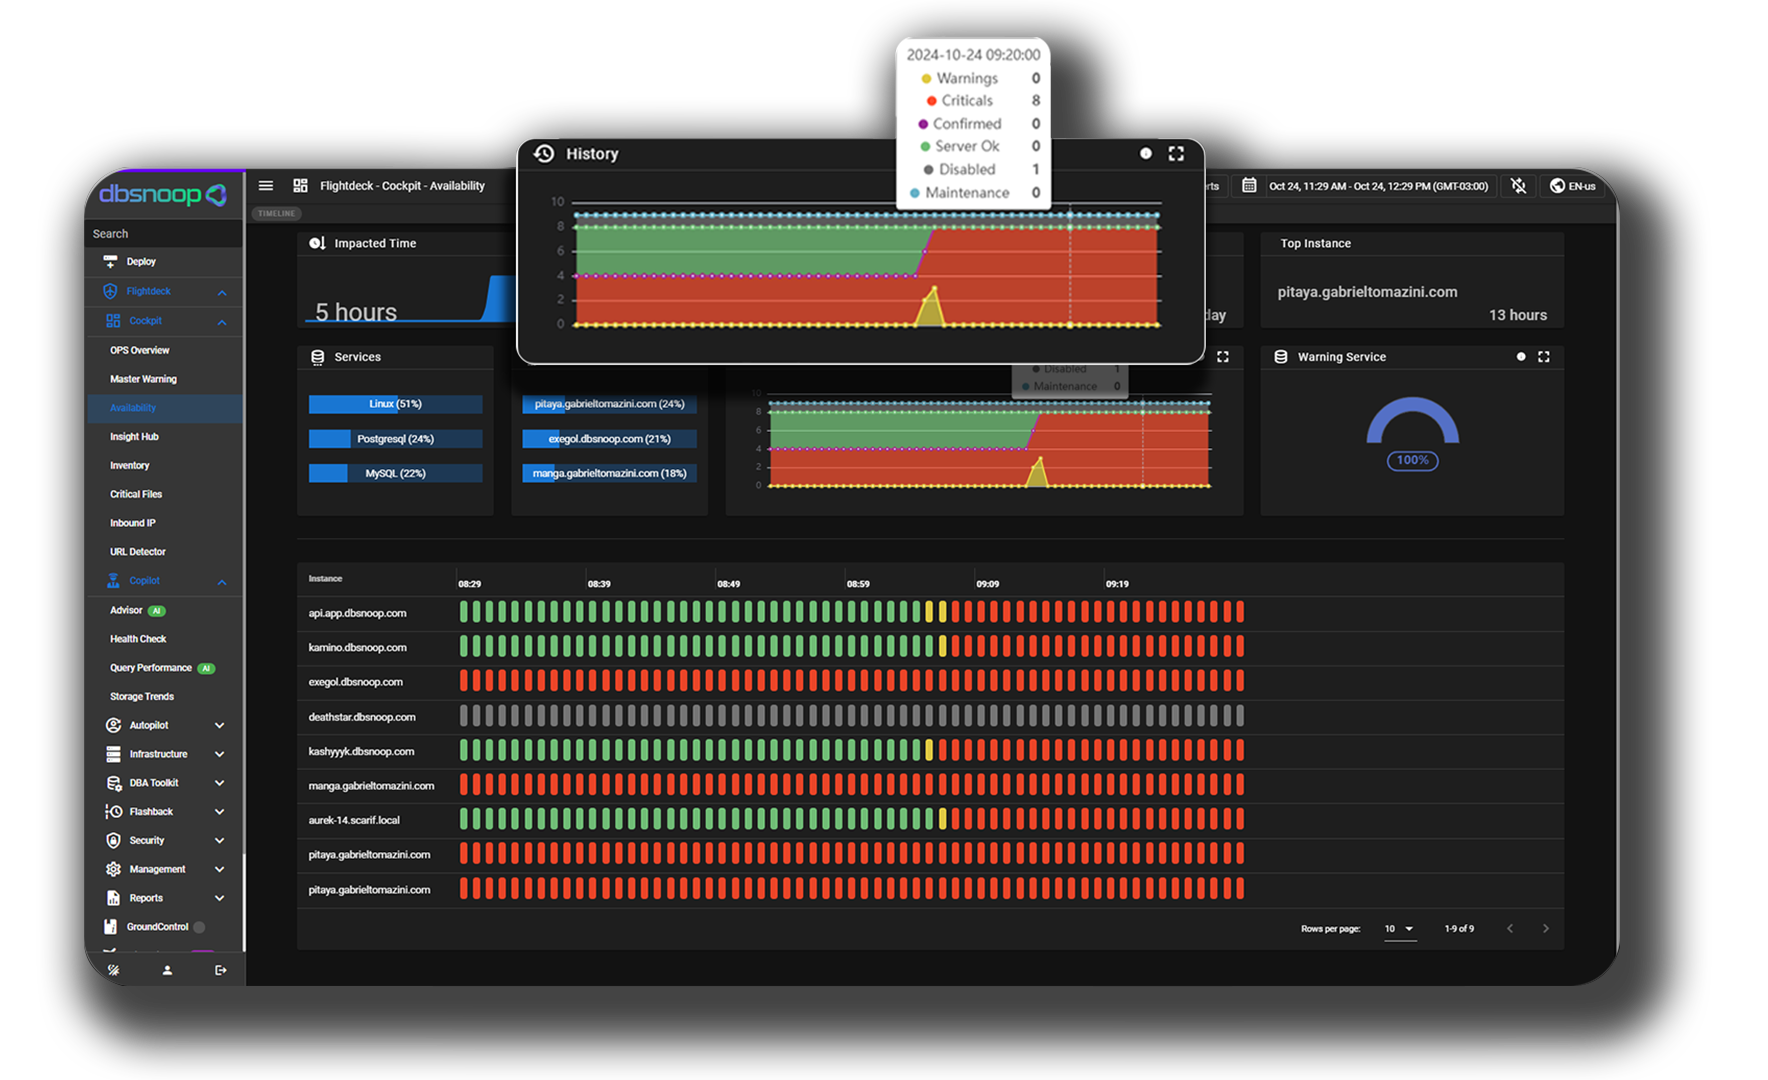The width and height of the screenshot is (1768, 1080).
Task: Click the Deploy server icon
Action: (110, 262)
